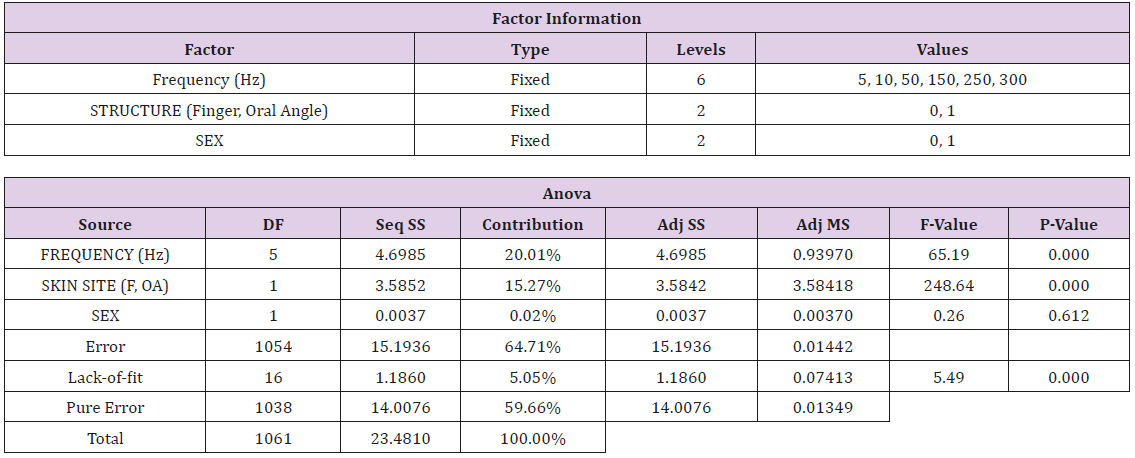Select the Pure Error source cell
This screenshot has height=458, width=1135.
click(105, 408)
